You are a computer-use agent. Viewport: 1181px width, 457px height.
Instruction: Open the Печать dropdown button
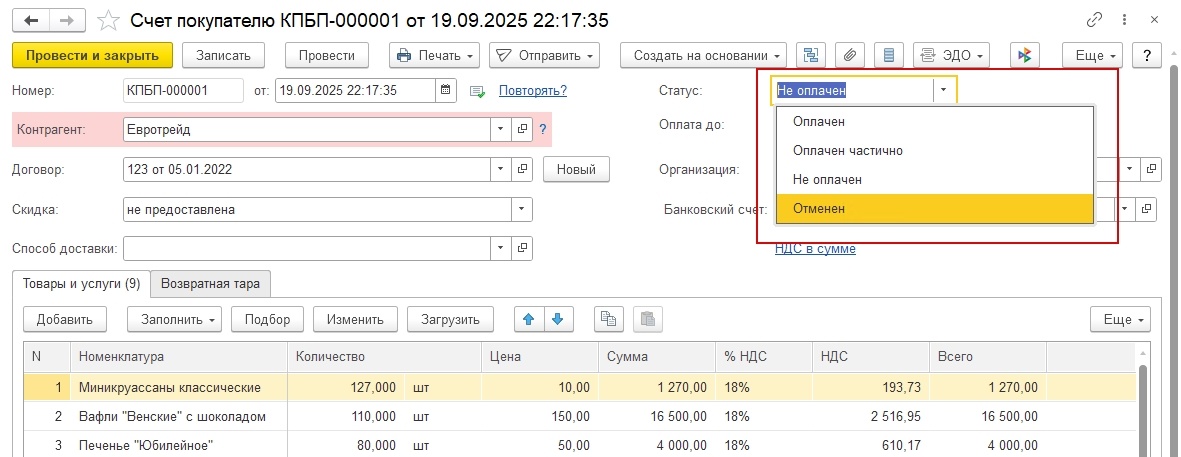(435, 55)
